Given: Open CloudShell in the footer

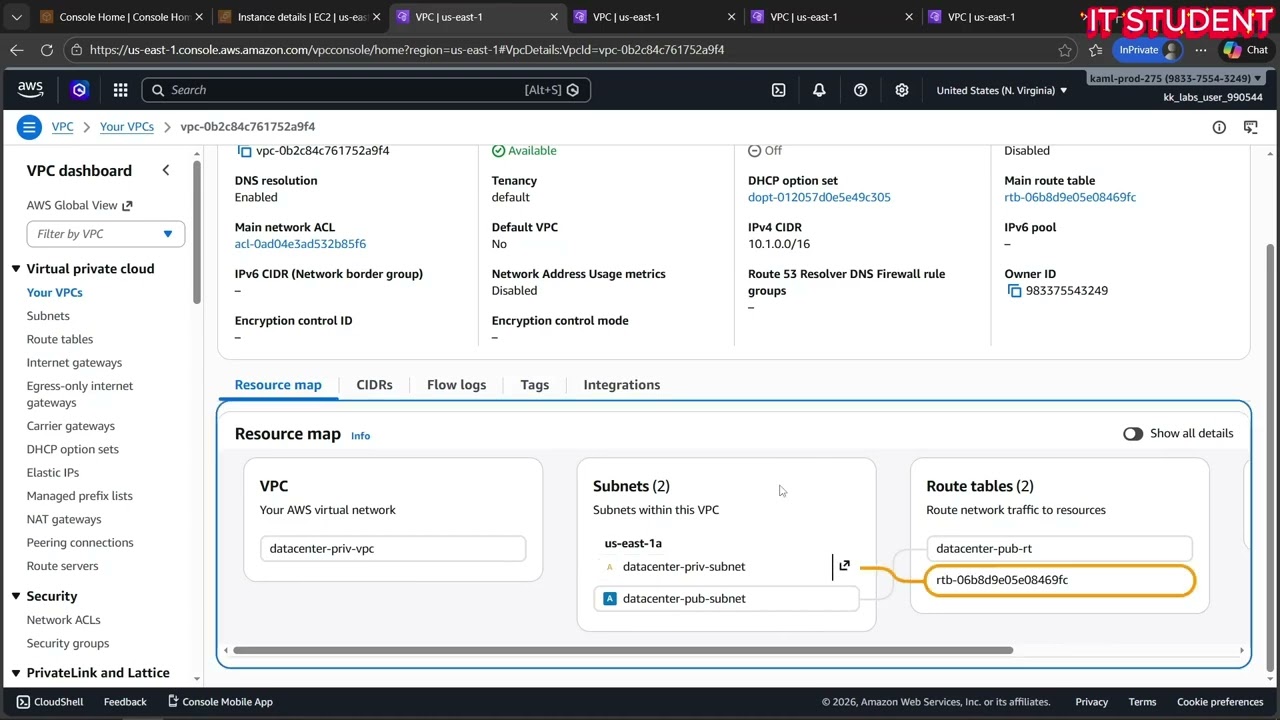Looking at the screenshot, I should pyautogui.click(x=51, y=702).
